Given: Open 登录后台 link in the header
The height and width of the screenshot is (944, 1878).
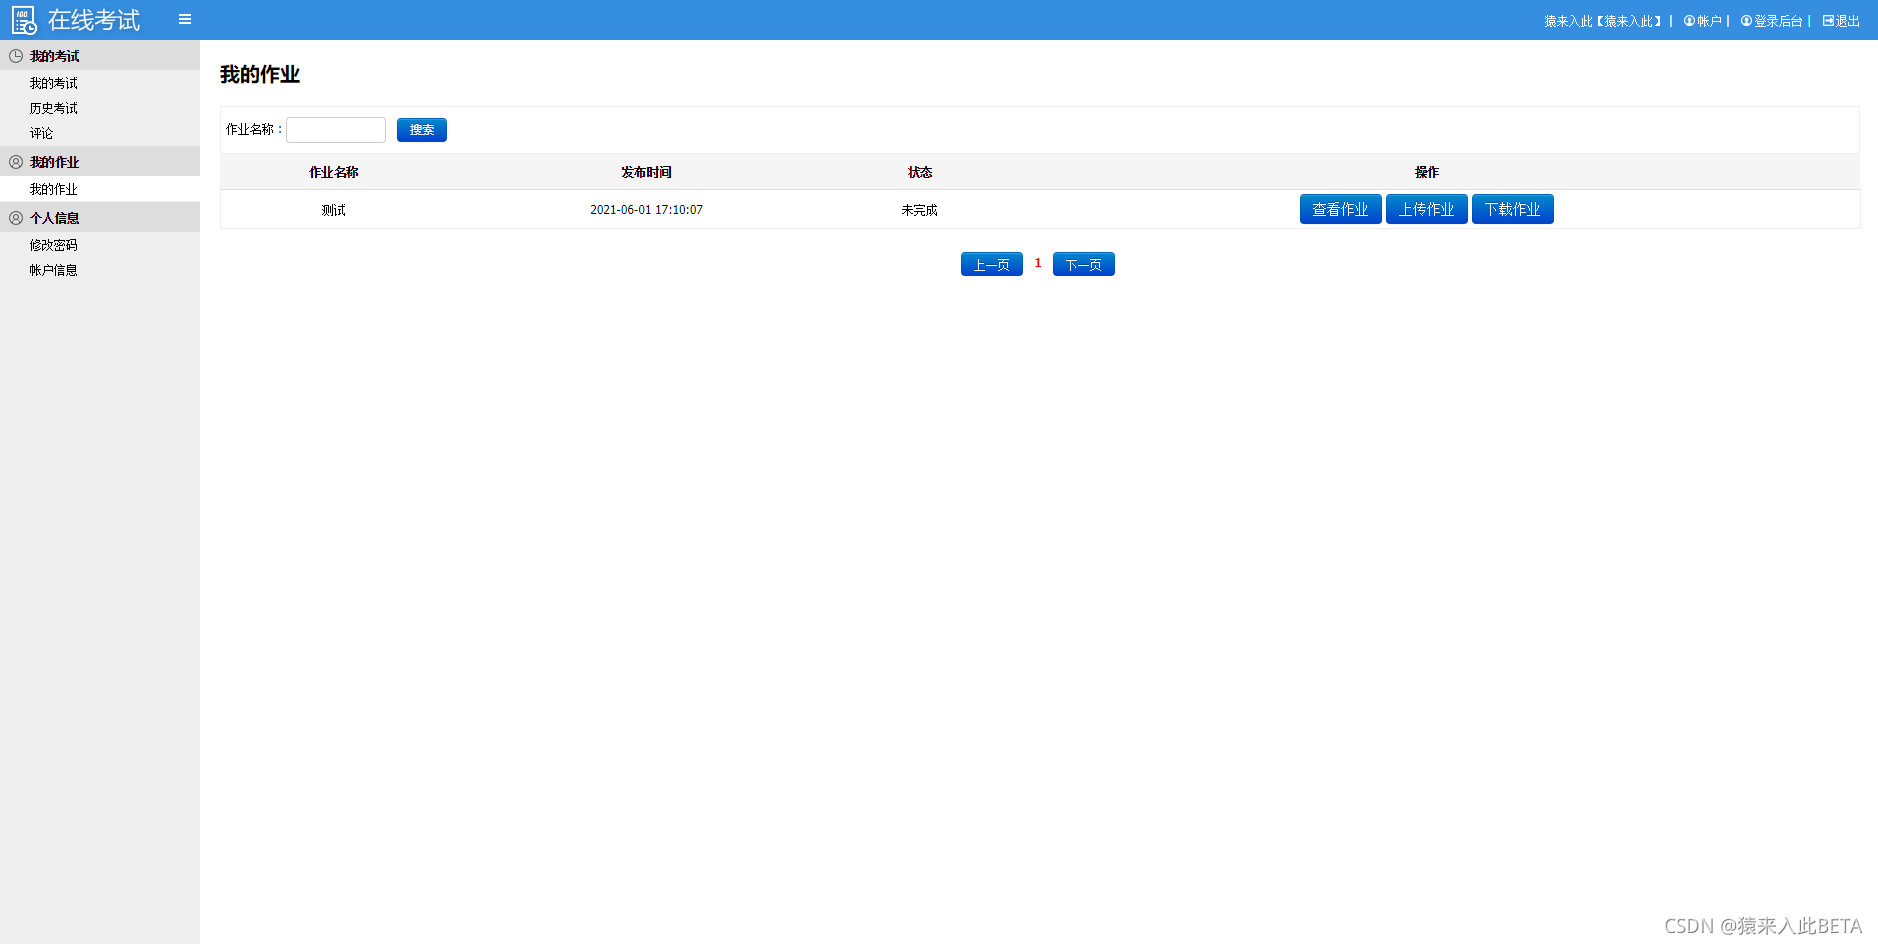Looking at the screenshot, I should pos(1771,21).
